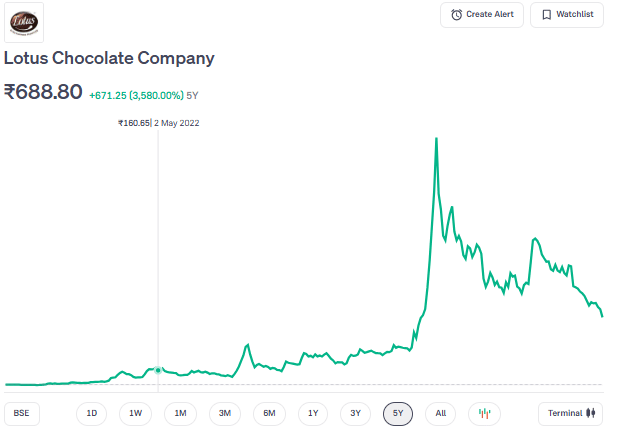
Task: Click the 2 May 2022 chart marker dot
Action: (158, 370)
